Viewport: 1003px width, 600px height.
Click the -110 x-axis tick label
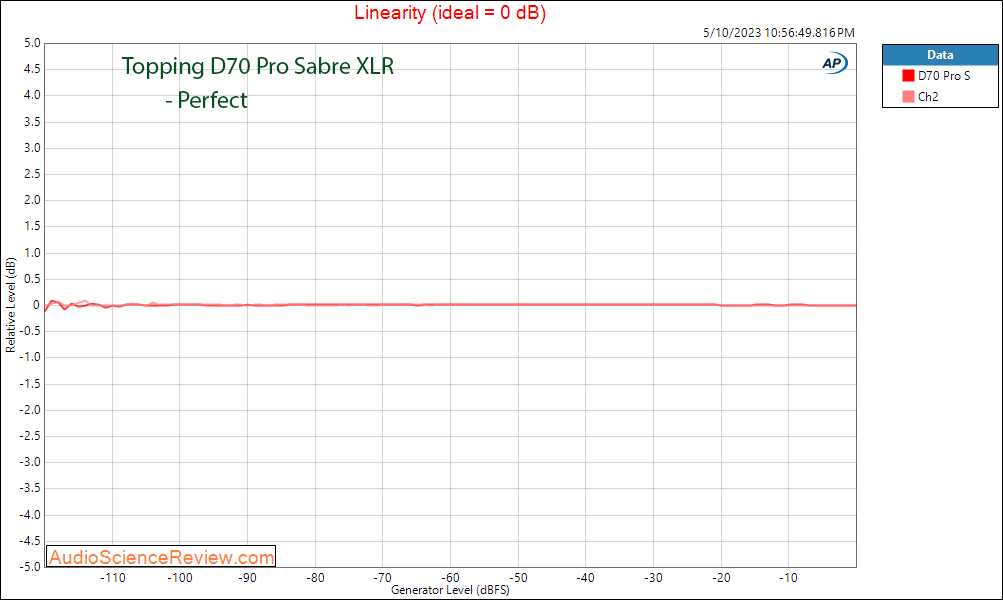pos(113,578)
